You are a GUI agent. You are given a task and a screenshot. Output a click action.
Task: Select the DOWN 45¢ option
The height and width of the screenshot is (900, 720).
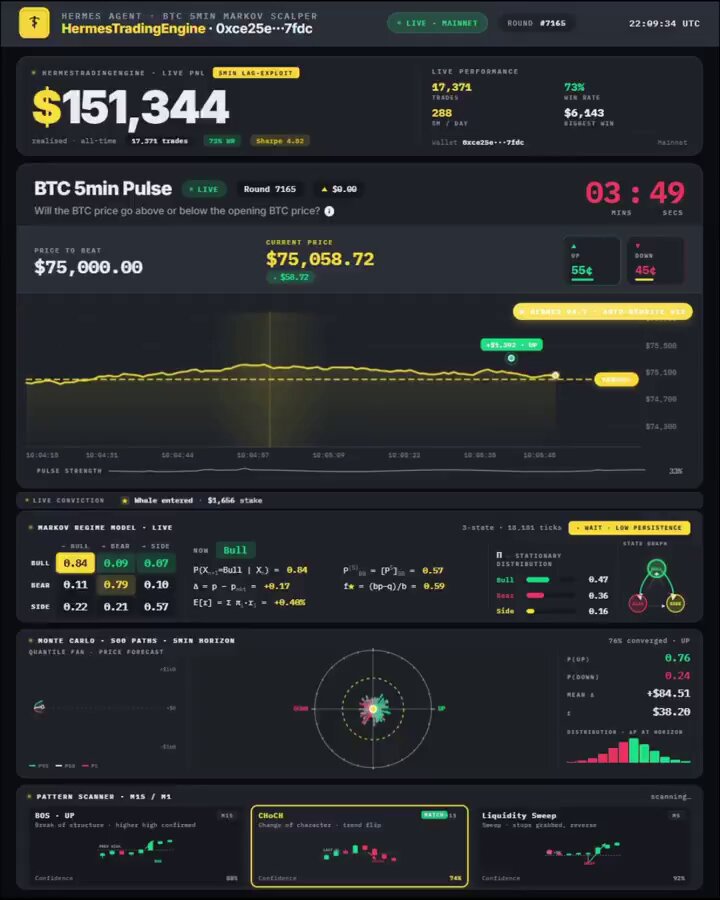coord(655,261)
